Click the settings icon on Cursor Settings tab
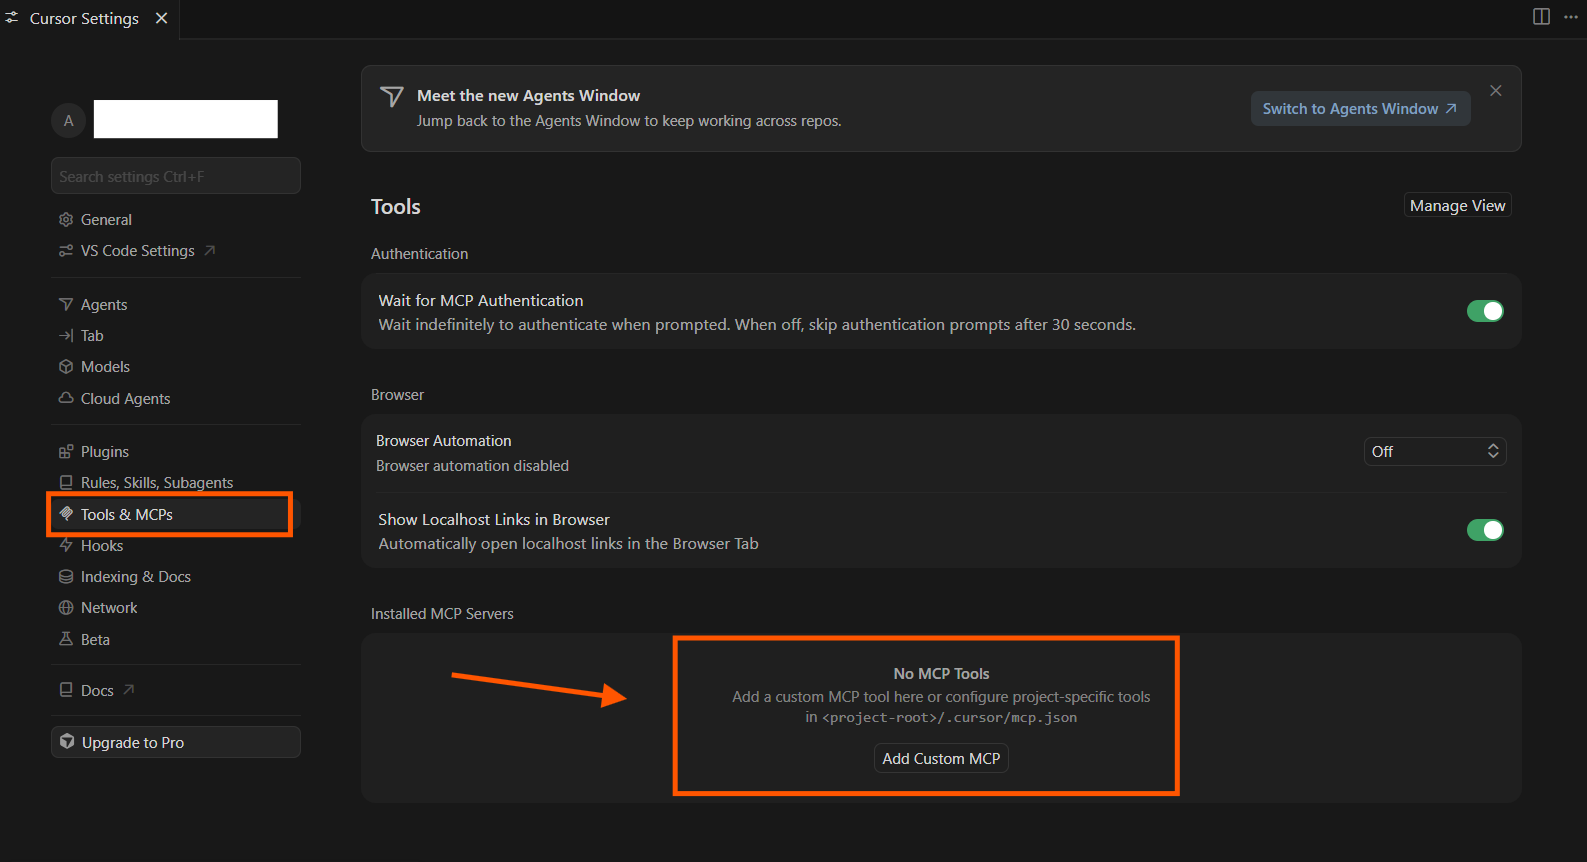This screenshot has height=862, width=1587. (x=12, y=18)
